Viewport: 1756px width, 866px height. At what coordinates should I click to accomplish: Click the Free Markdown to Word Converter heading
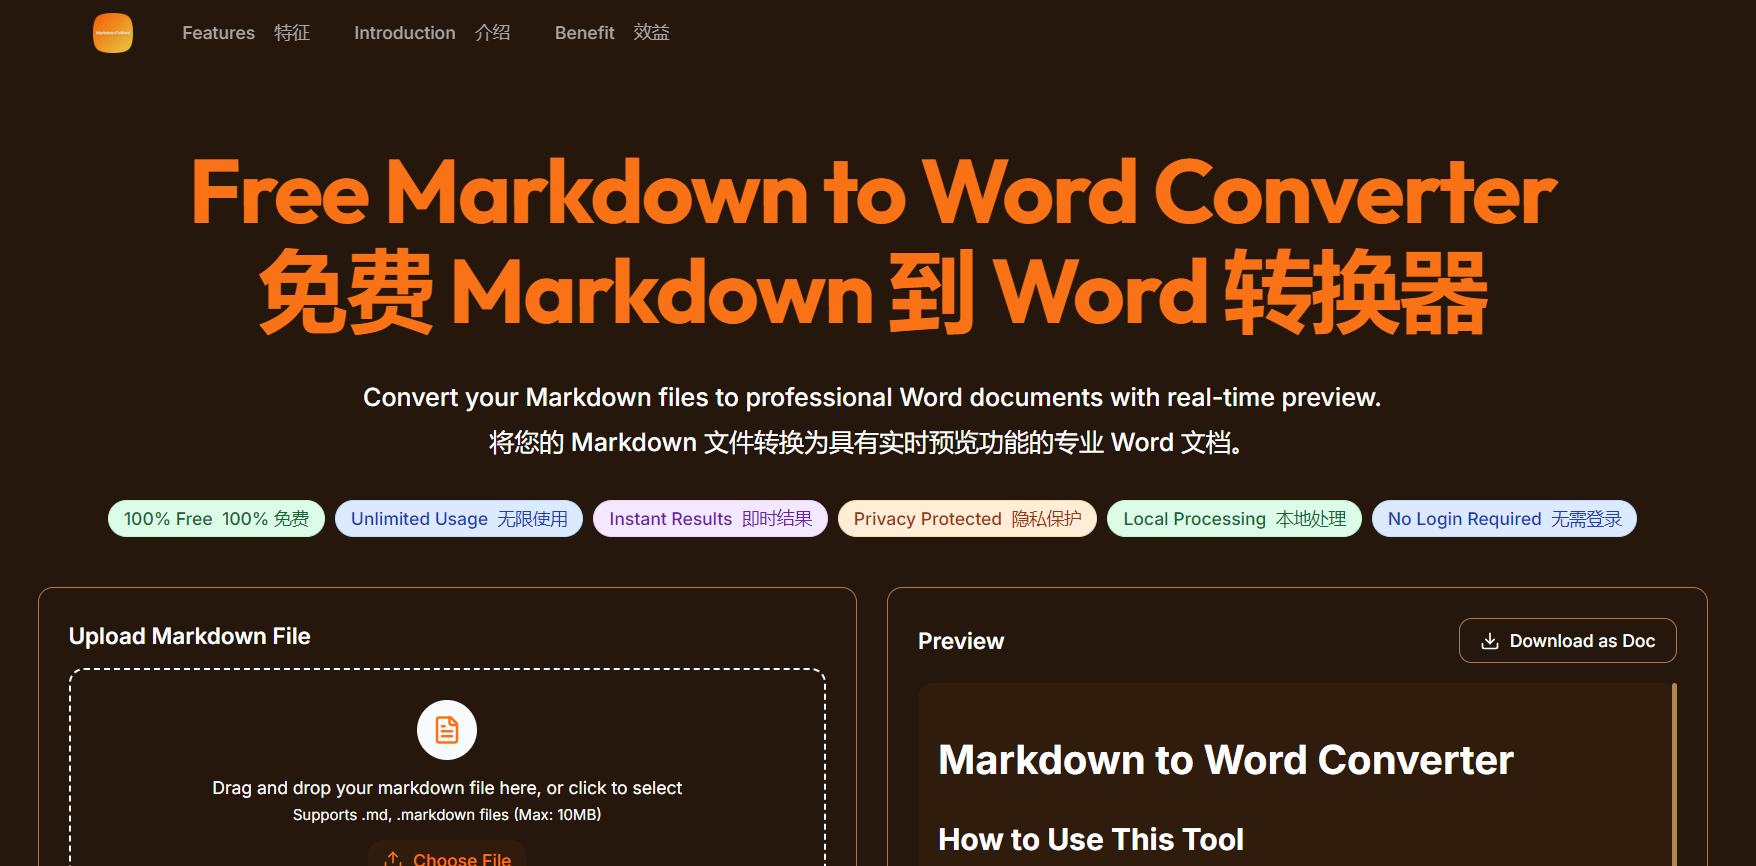click(873, 192)
